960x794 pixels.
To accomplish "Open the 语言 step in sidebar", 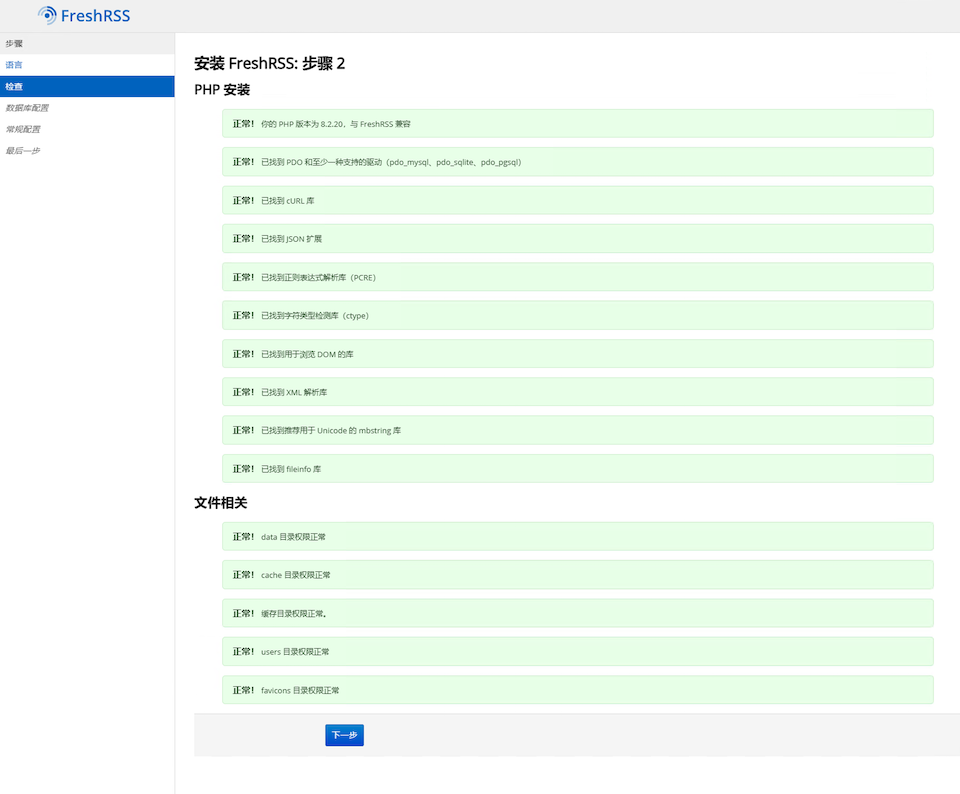I will [87, 65].
